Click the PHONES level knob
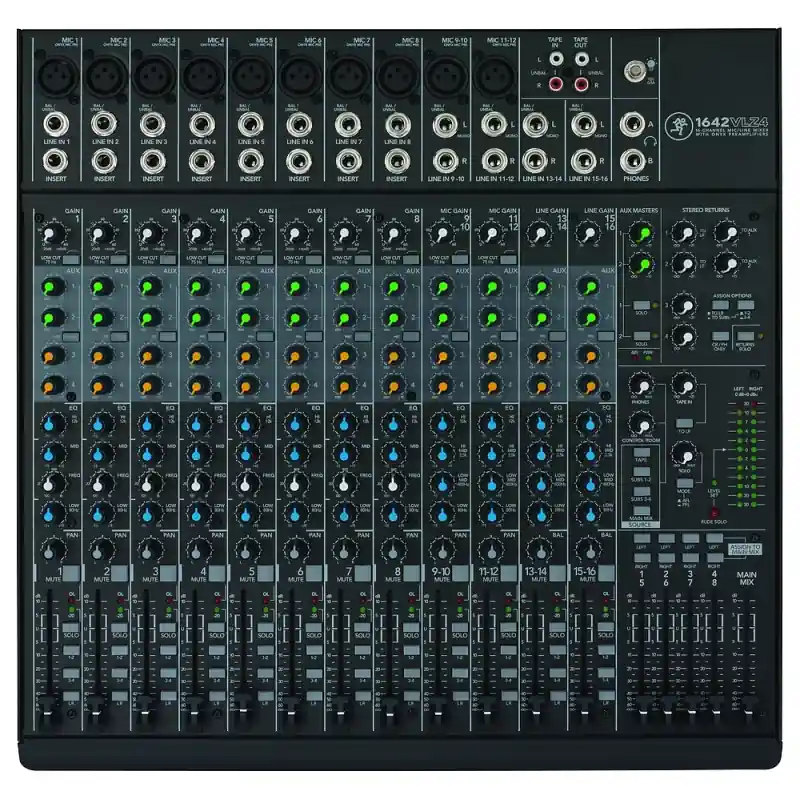The height and width of the screenshot is (800, 800). [x=640, y=386]
